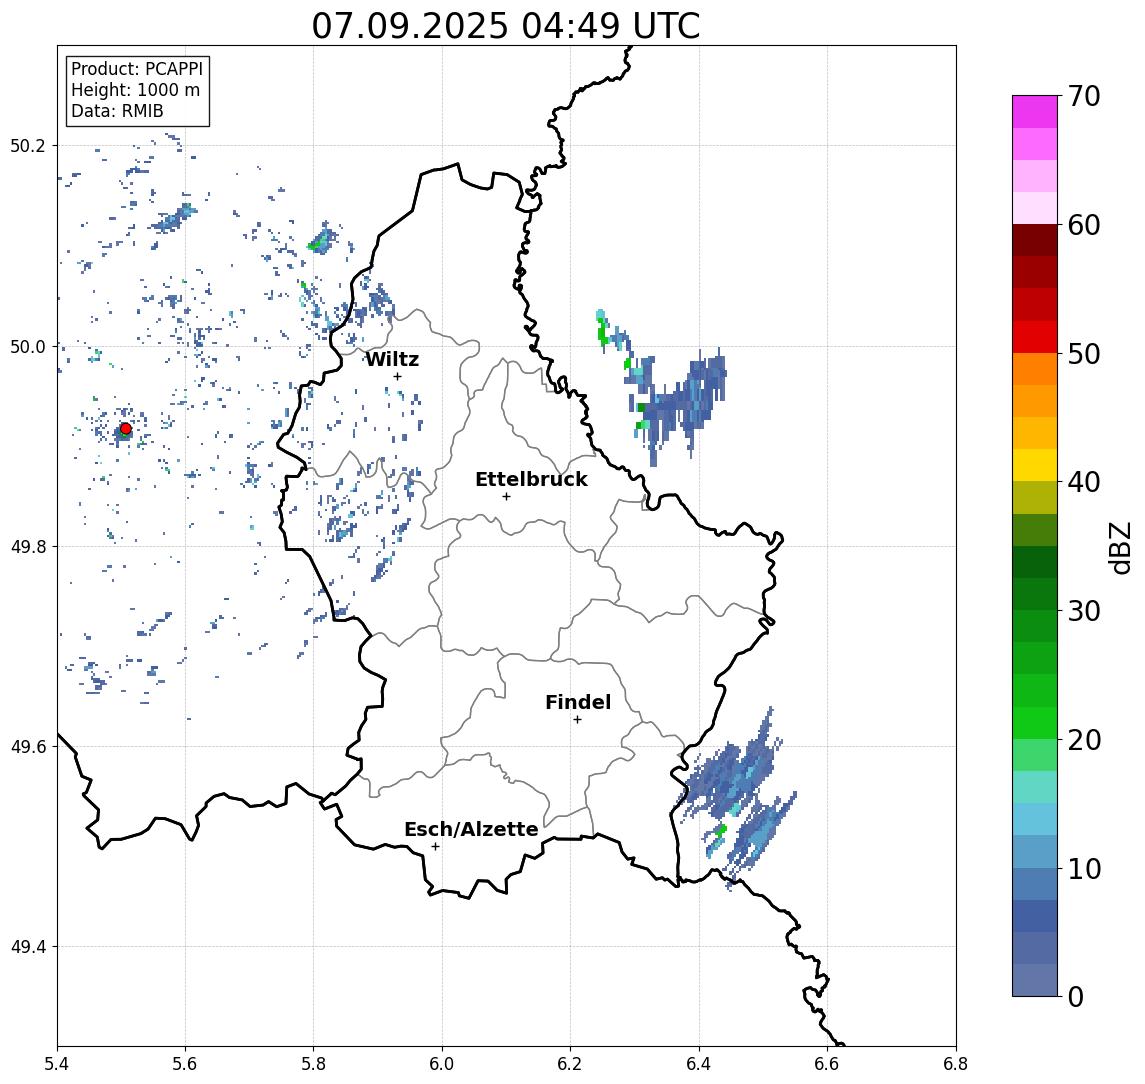Click the latitude axis label 49.6
Screen dimensions: 1145x1084
coord(28,747)
